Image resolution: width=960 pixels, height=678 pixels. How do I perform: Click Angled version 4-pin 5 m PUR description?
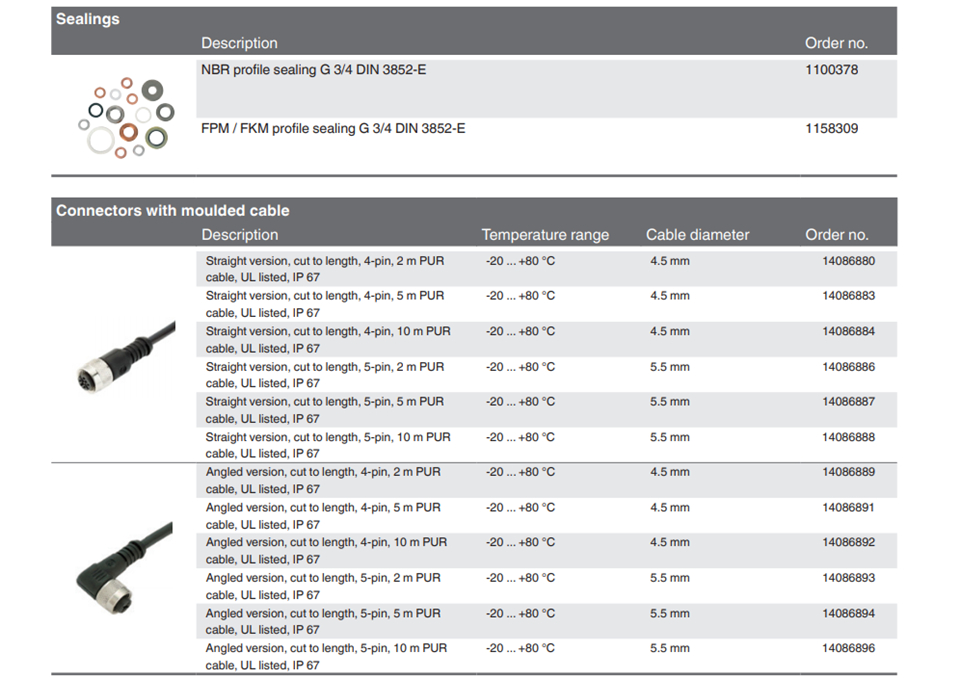click(x=323, y=516)
